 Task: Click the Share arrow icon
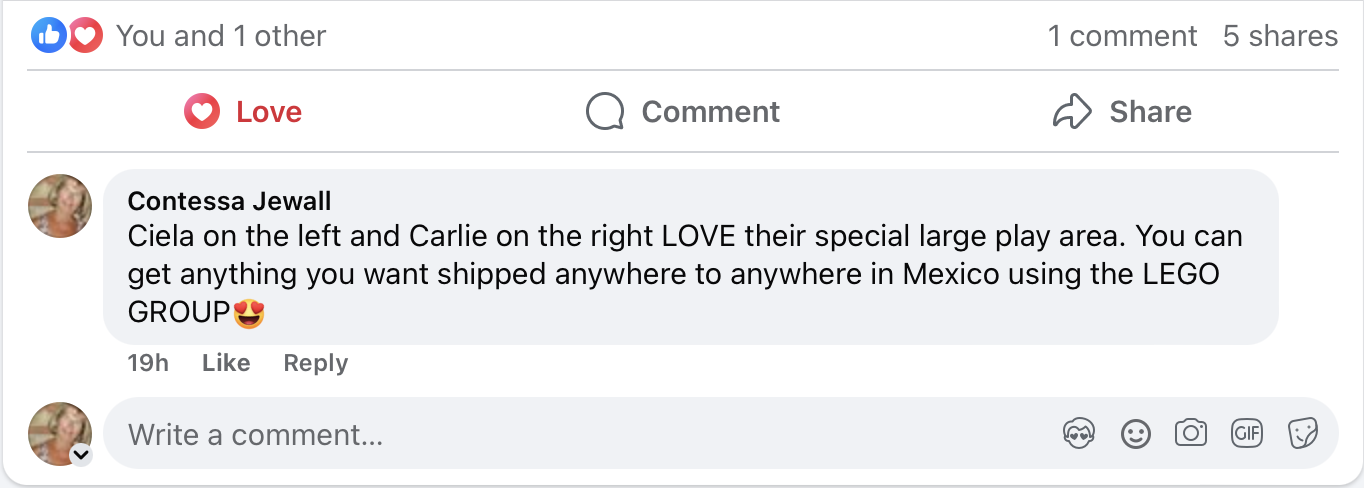tap(1071, 112)
